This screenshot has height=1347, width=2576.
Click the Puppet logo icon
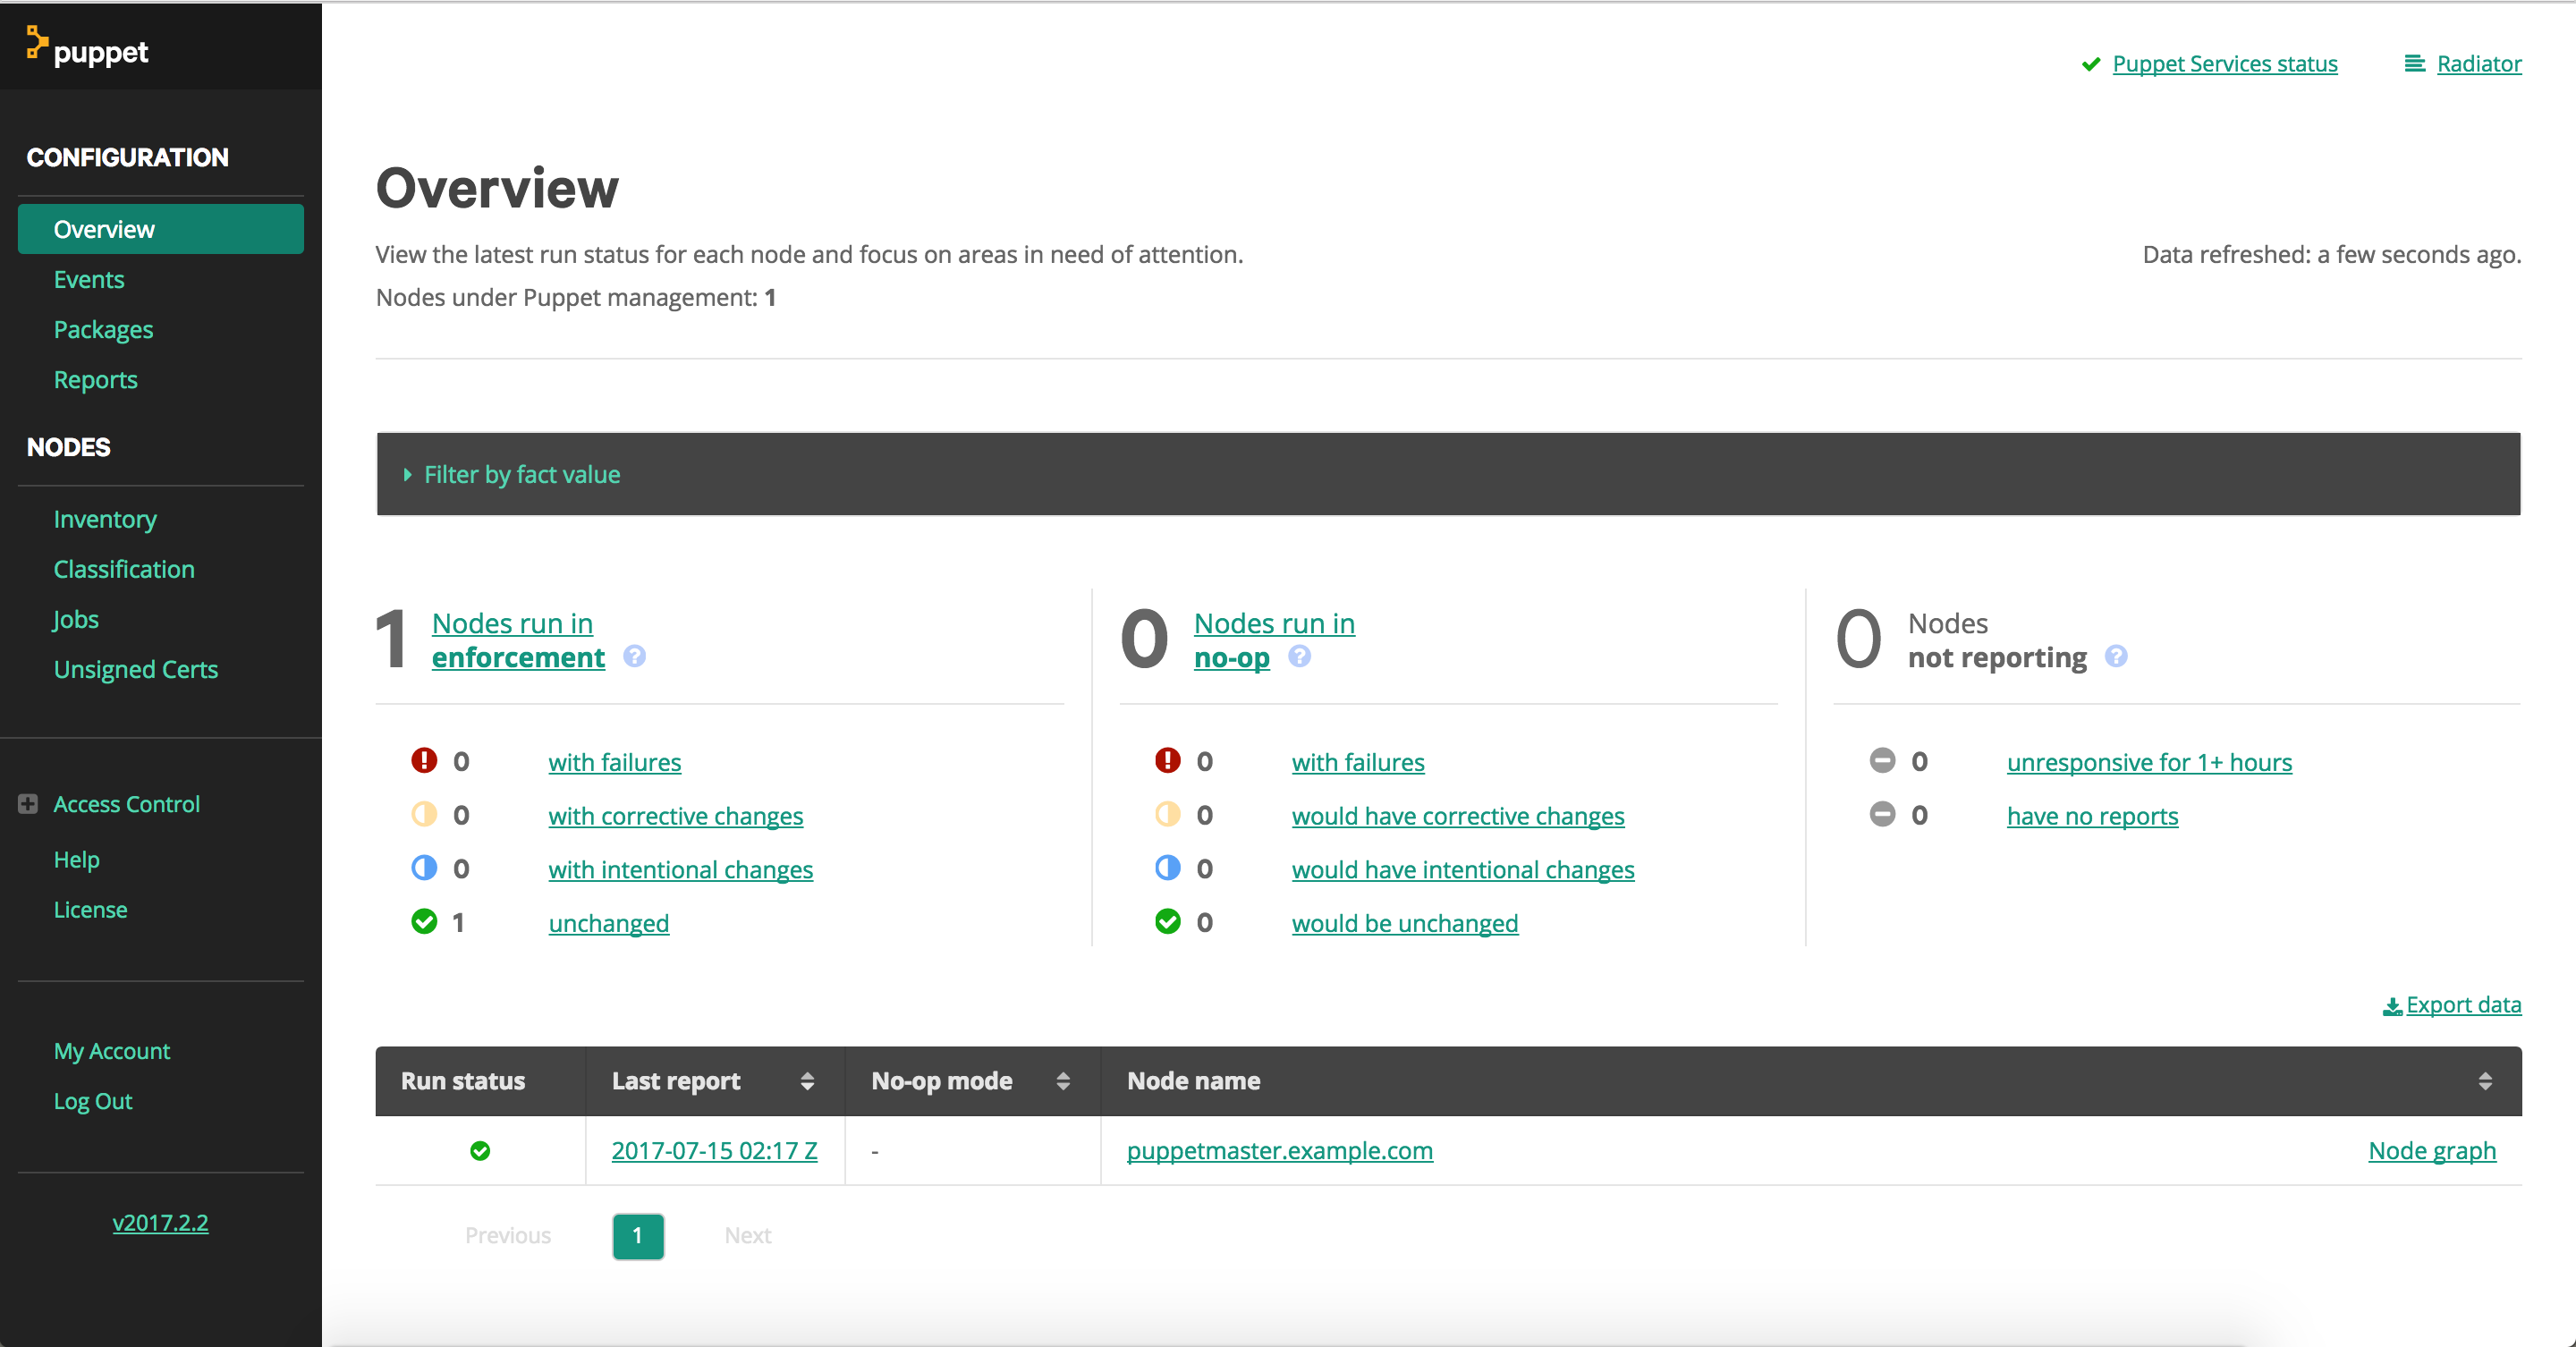tap(37, 43)
